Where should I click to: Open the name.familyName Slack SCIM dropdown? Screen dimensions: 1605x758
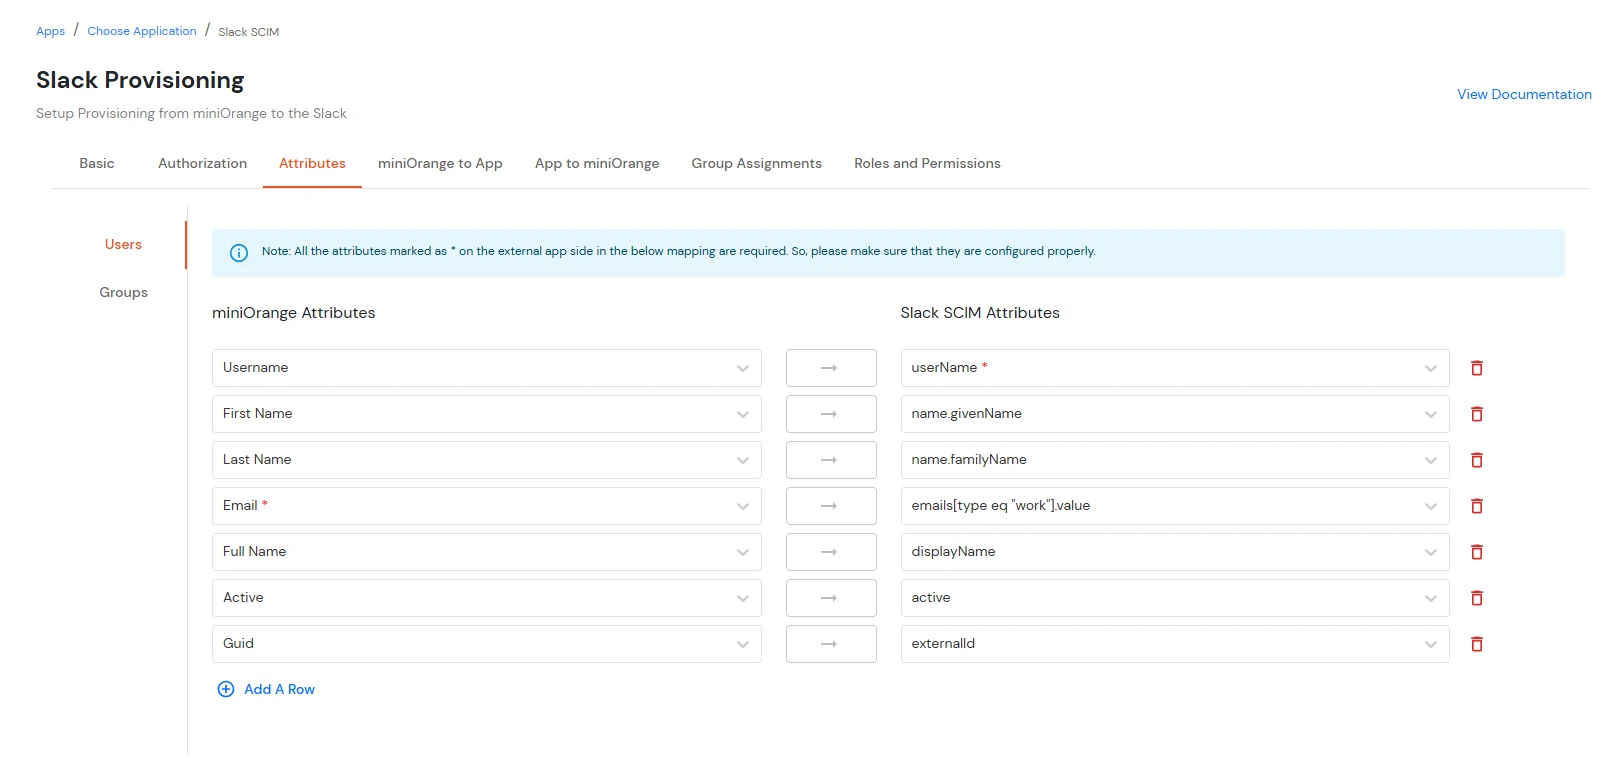(x=1175, y=460)
